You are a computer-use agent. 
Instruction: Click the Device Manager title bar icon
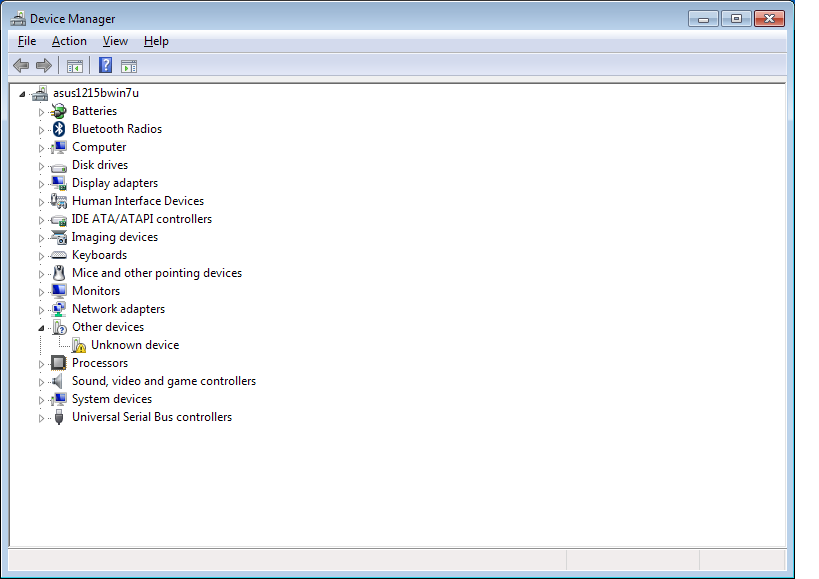click(18, 19)
